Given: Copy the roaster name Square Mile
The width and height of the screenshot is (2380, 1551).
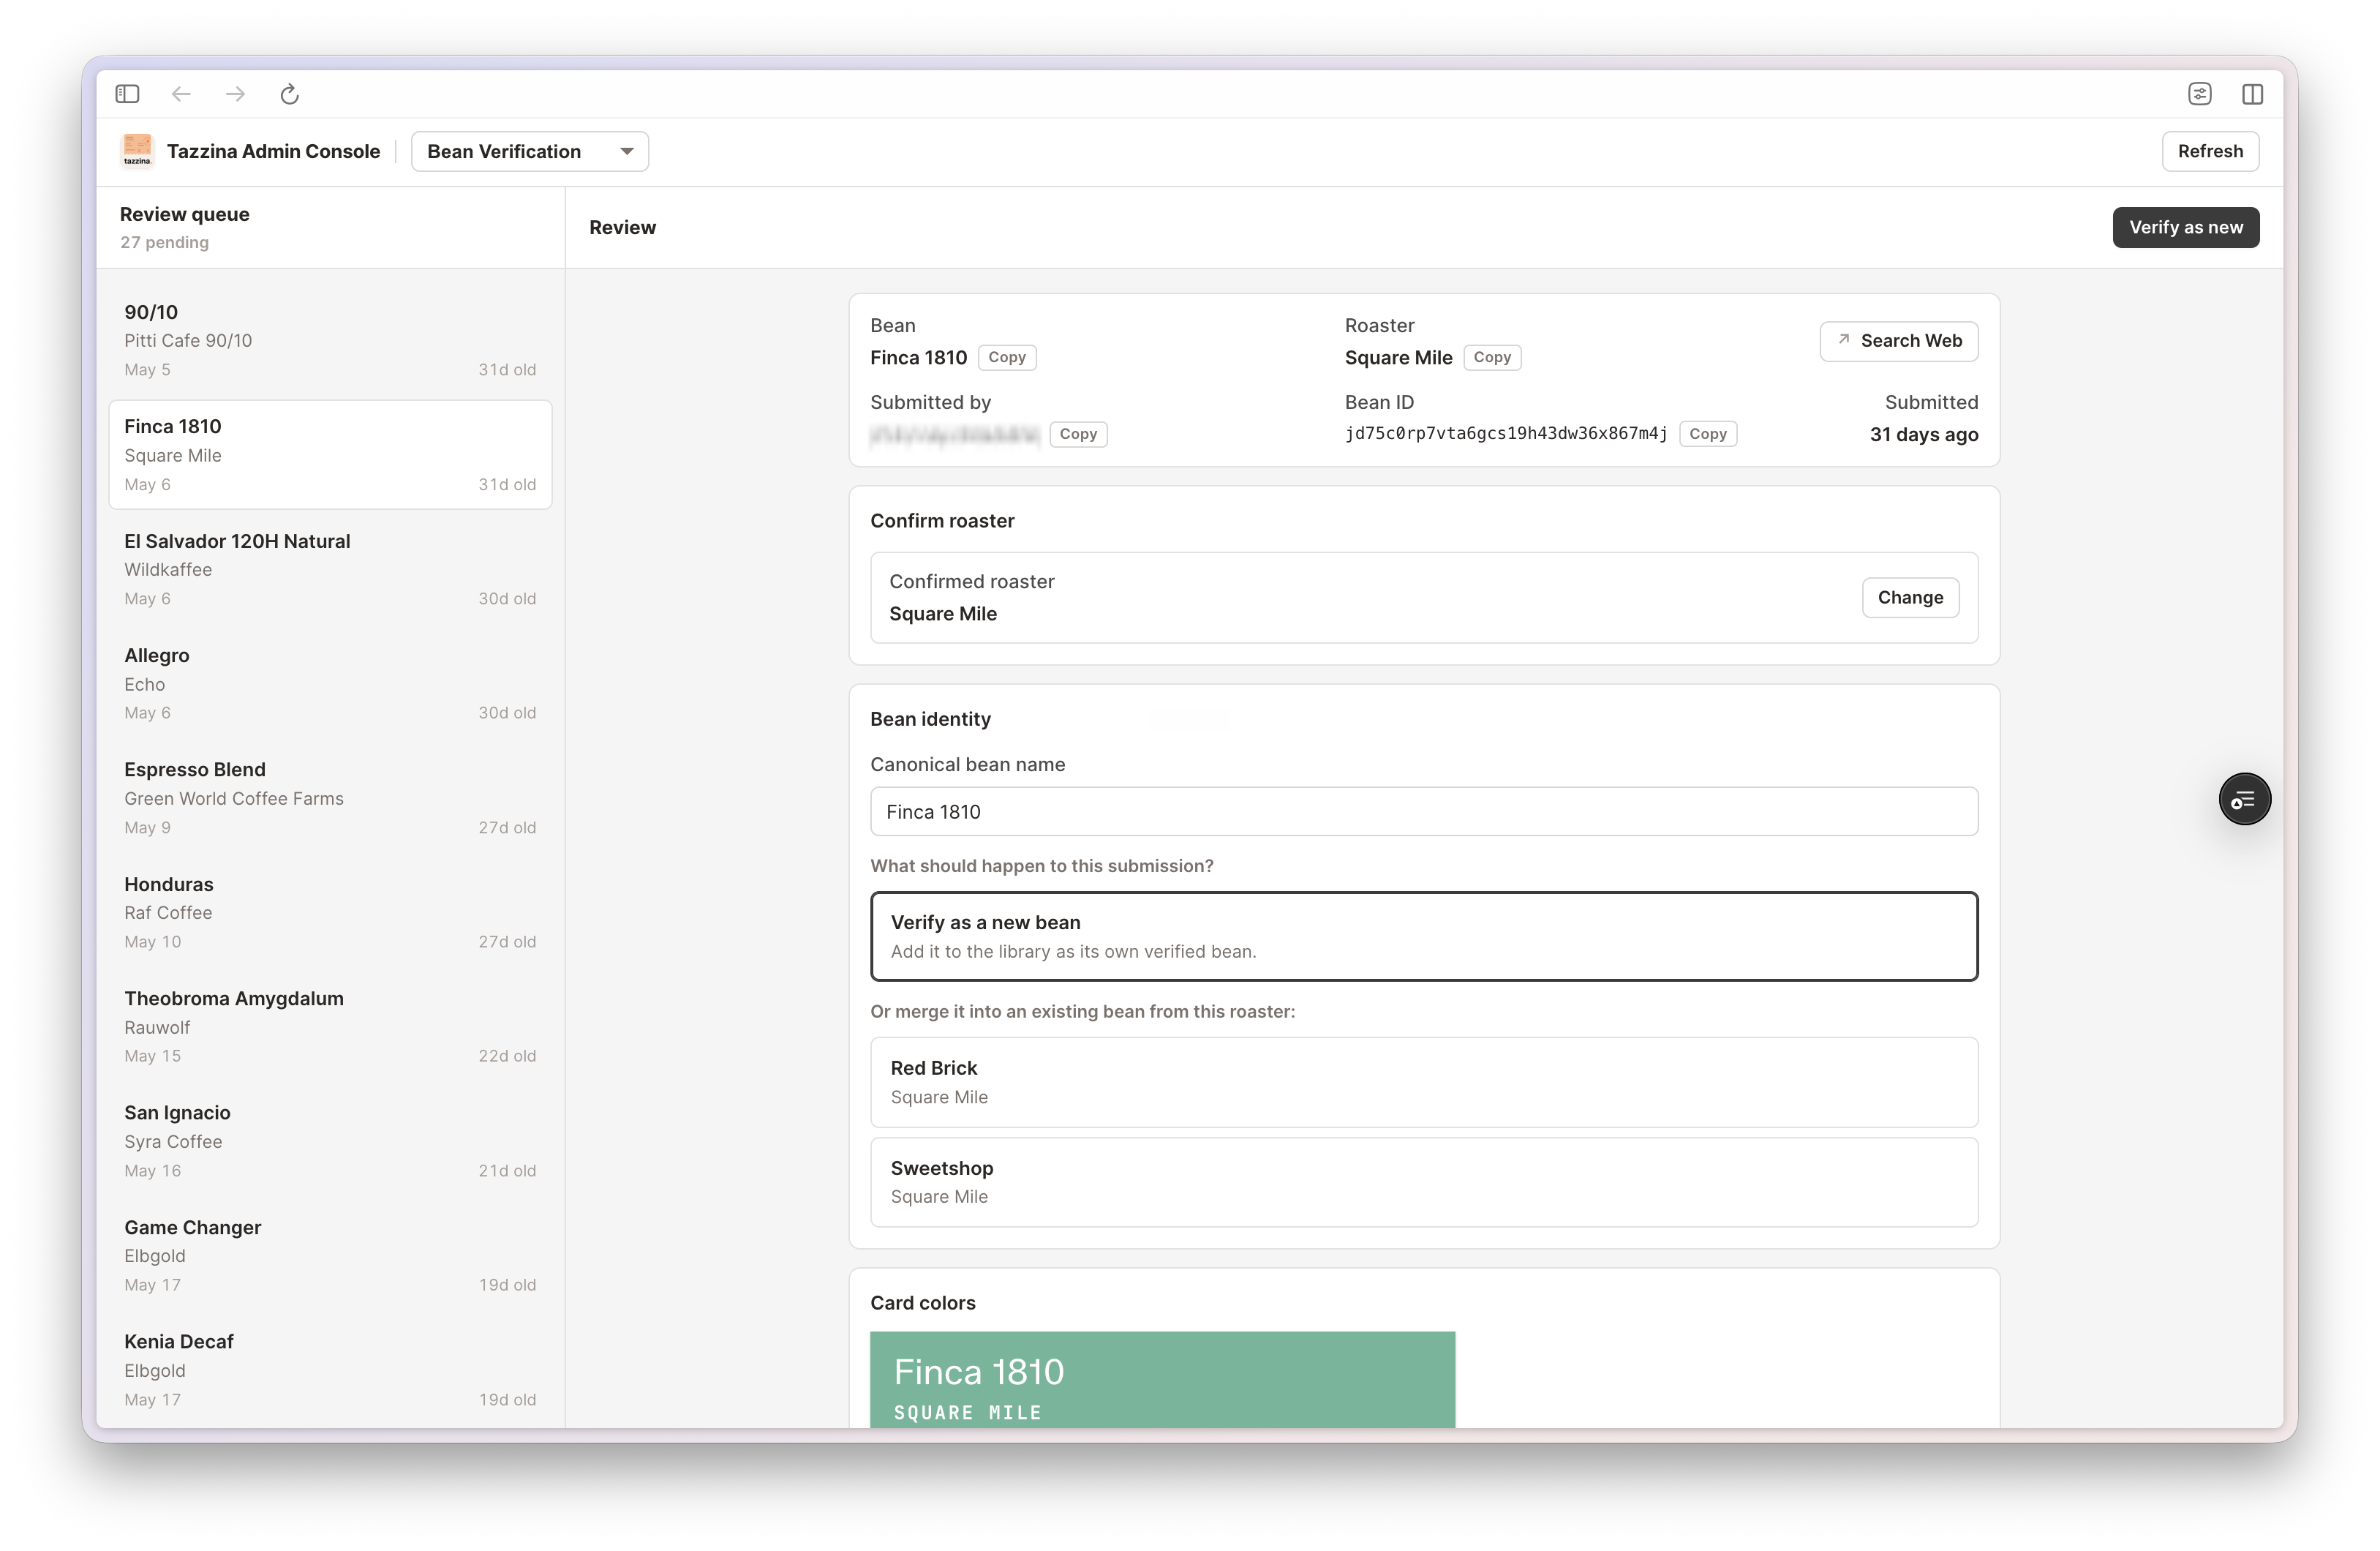Looking at the screenshot, I should pyautogui.click(x=1491, y=358).
